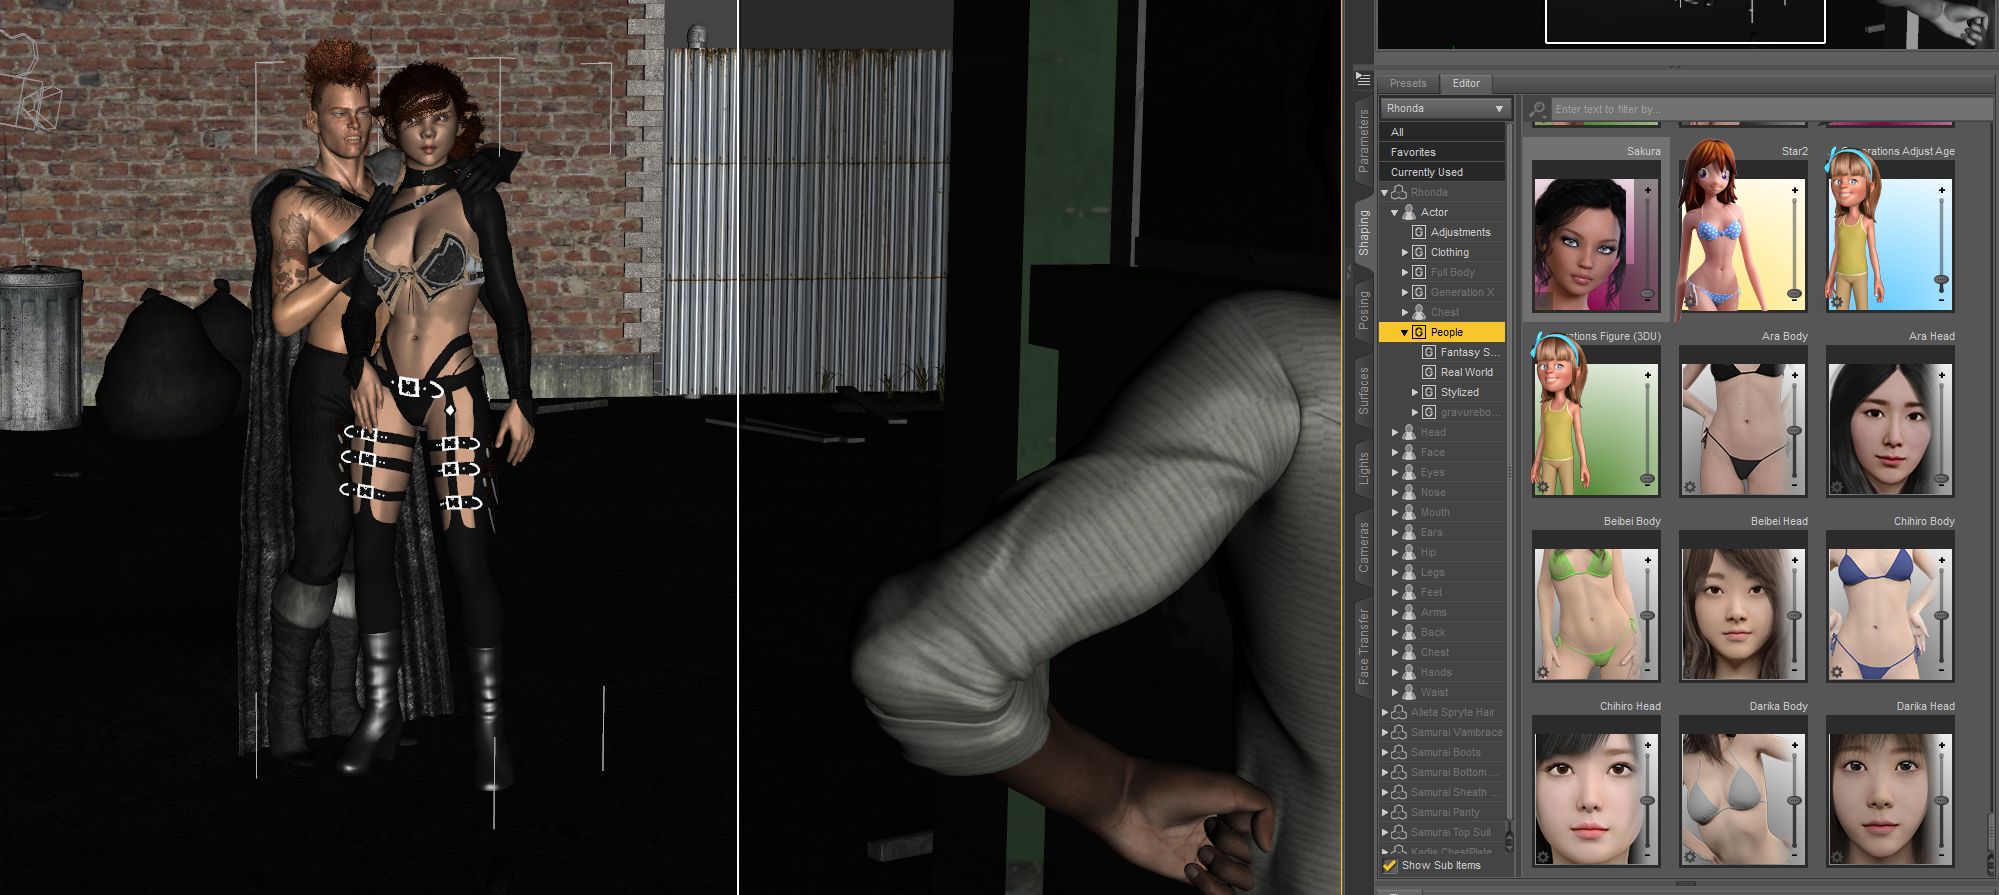The width and height of the screenshot is (1999, 895).
Task: Open the Shaping side tab
Action: (x=1363, y=233)
